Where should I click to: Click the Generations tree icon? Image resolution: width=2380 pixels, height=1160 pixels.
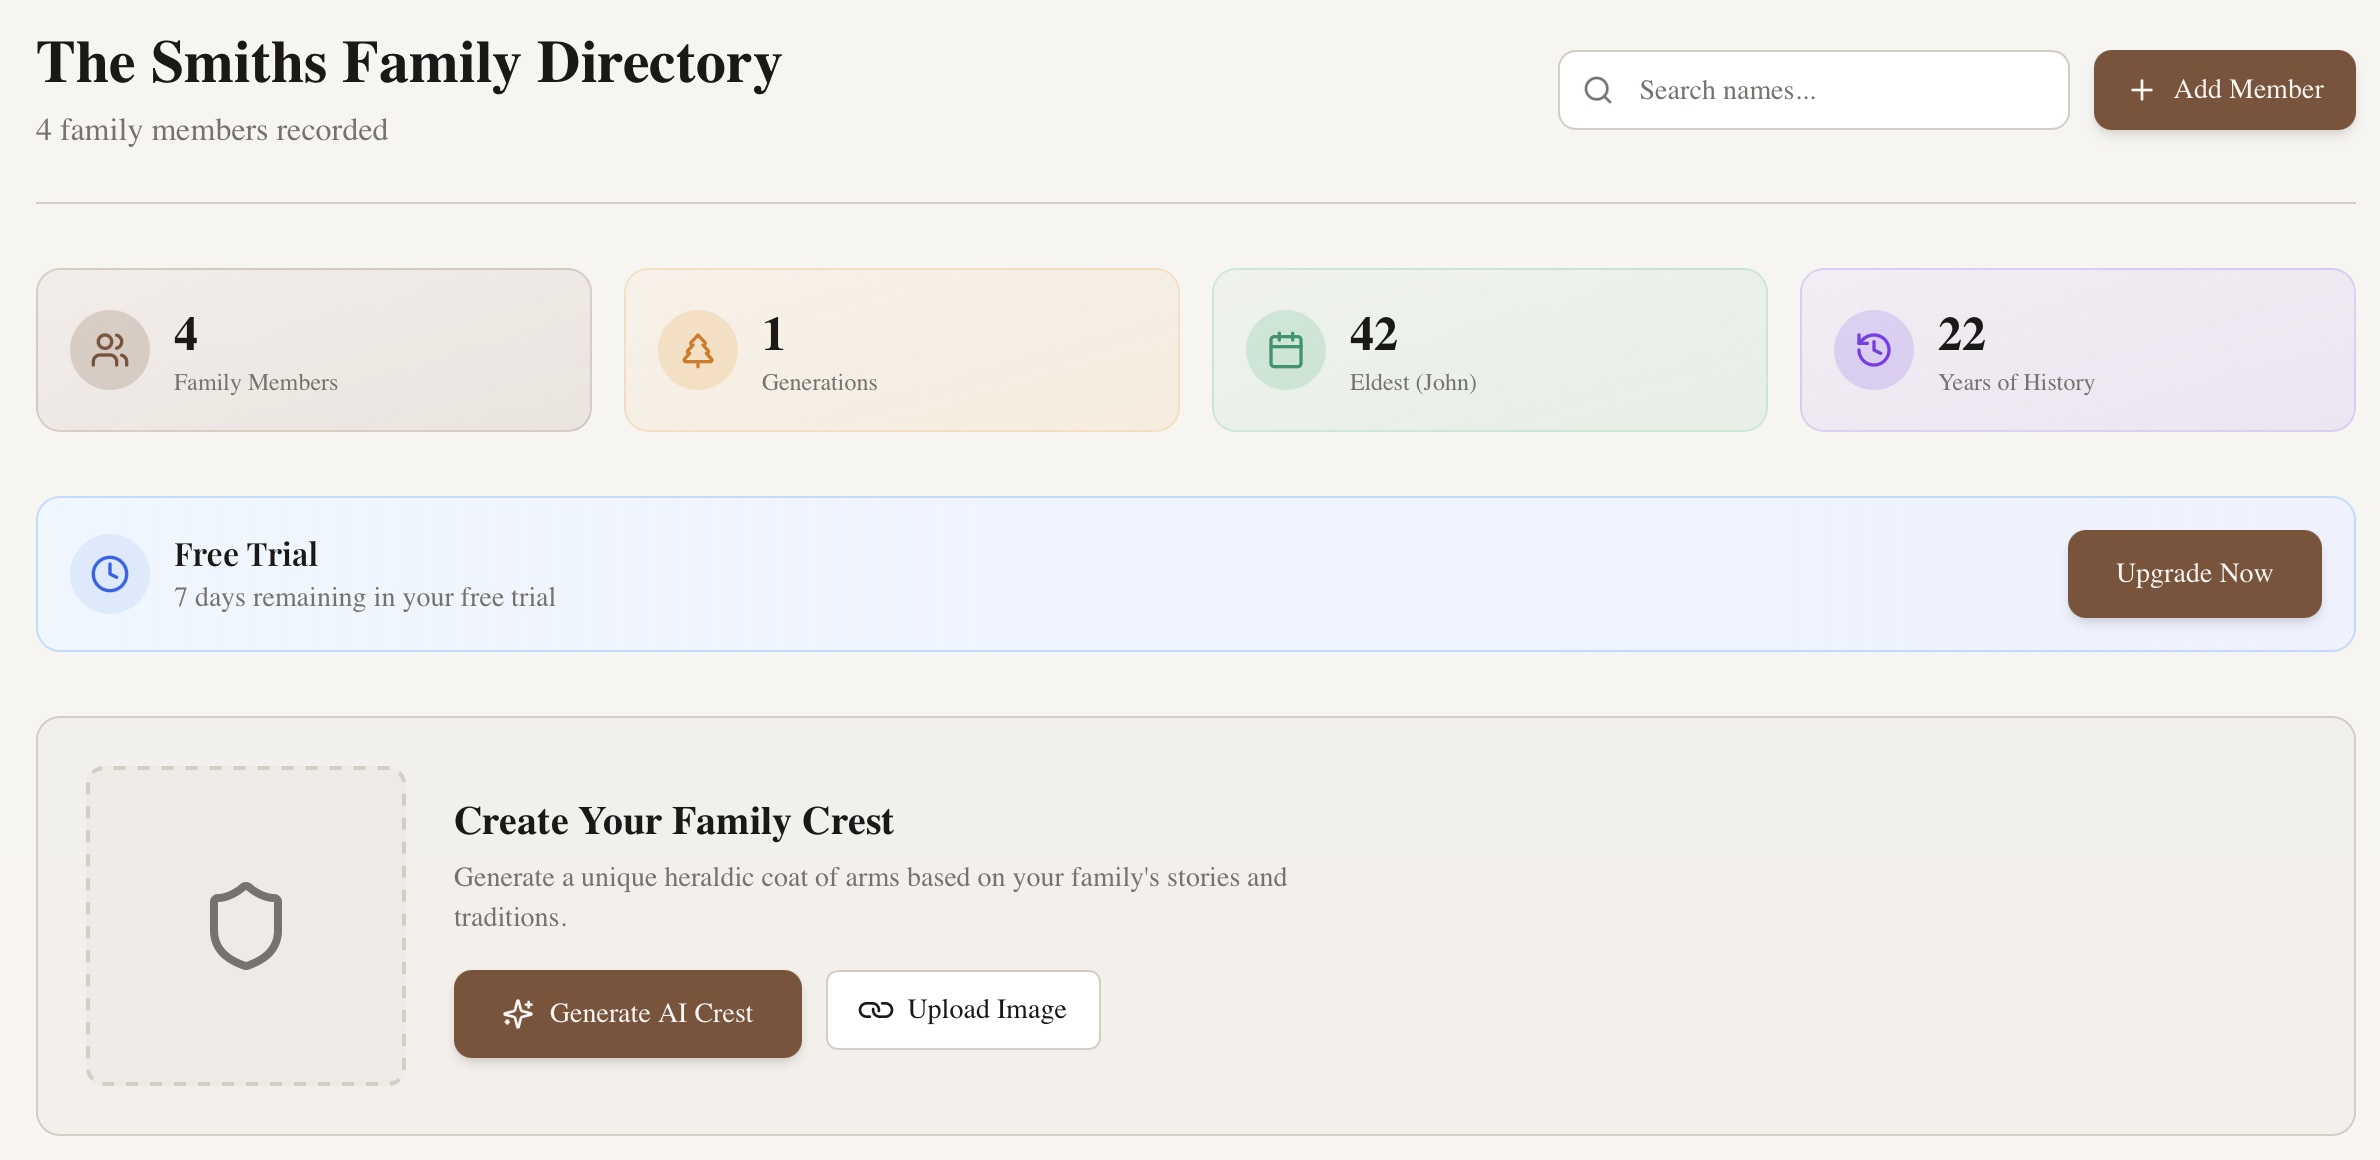point(698,350)
